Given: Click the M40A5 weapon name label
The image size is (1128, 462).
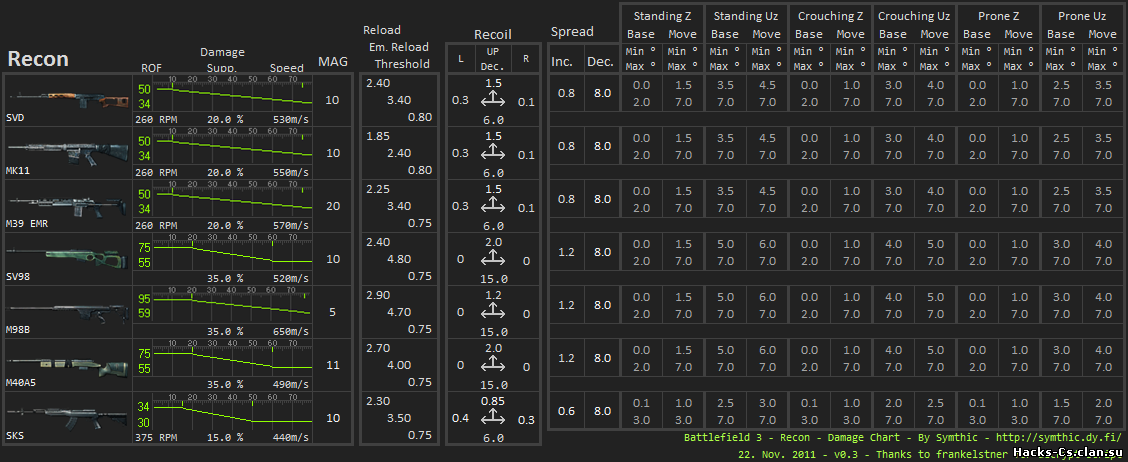Looking at the screenshot, I should [21, 383].
